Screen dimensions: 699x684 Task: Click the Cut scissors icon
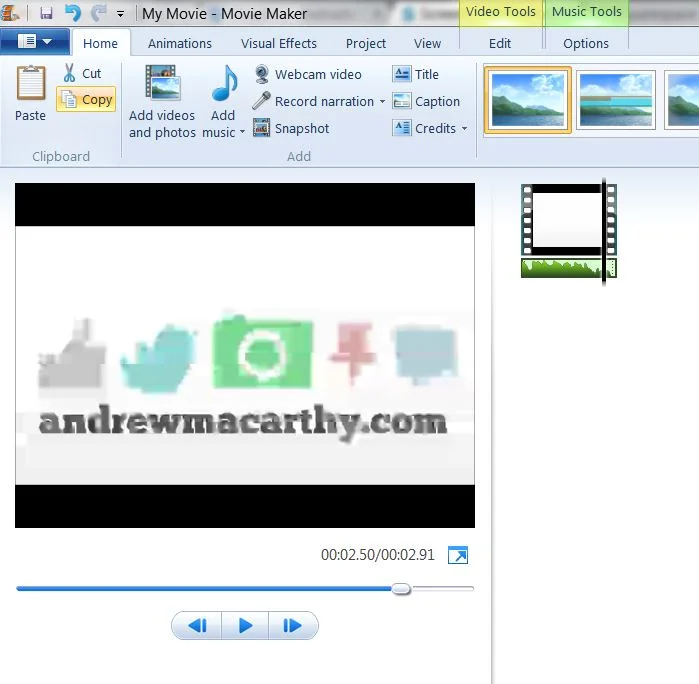click(x=69, y=73)
